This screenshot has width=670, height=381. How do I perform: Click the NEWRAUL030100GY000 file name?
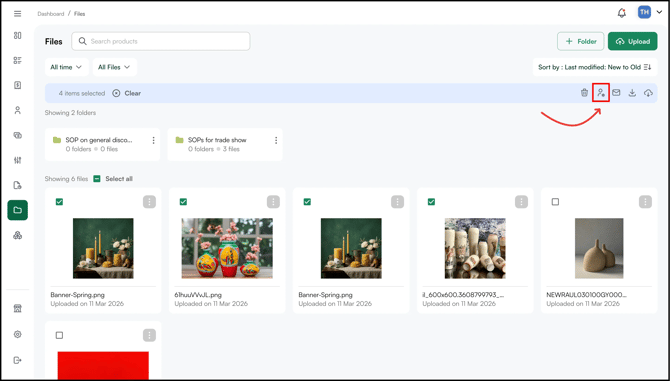tap(586, 295)
